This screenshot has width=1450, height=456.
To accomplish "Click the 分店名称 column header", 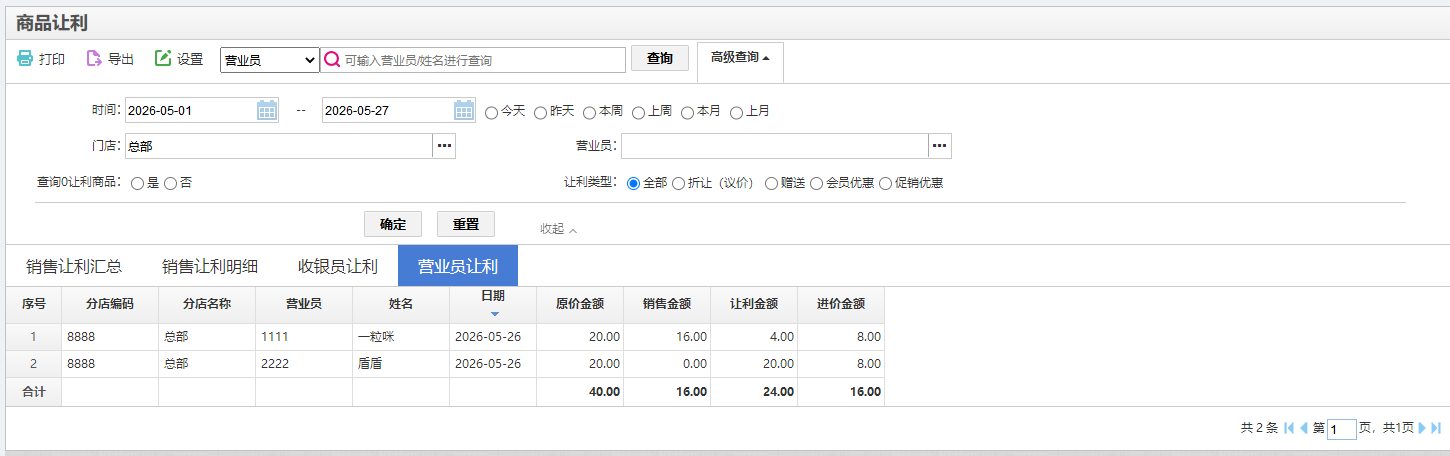I will click(207, 304).
